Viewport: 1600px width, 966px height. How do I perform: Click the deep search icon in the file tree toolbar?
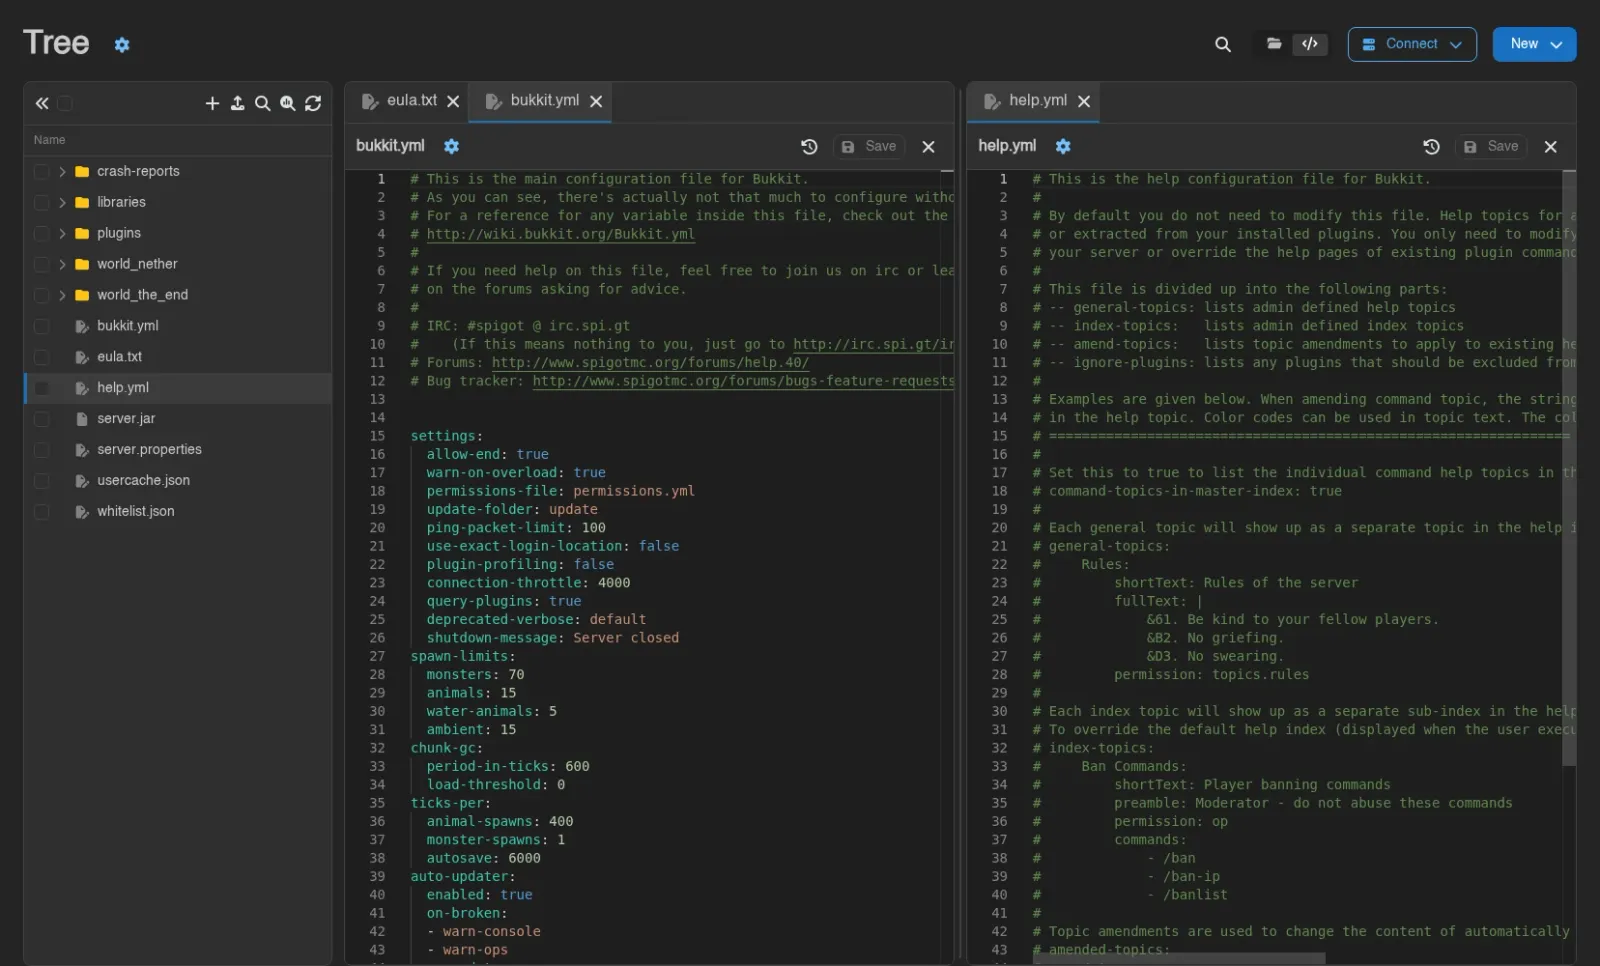click(x=287, y=103)
